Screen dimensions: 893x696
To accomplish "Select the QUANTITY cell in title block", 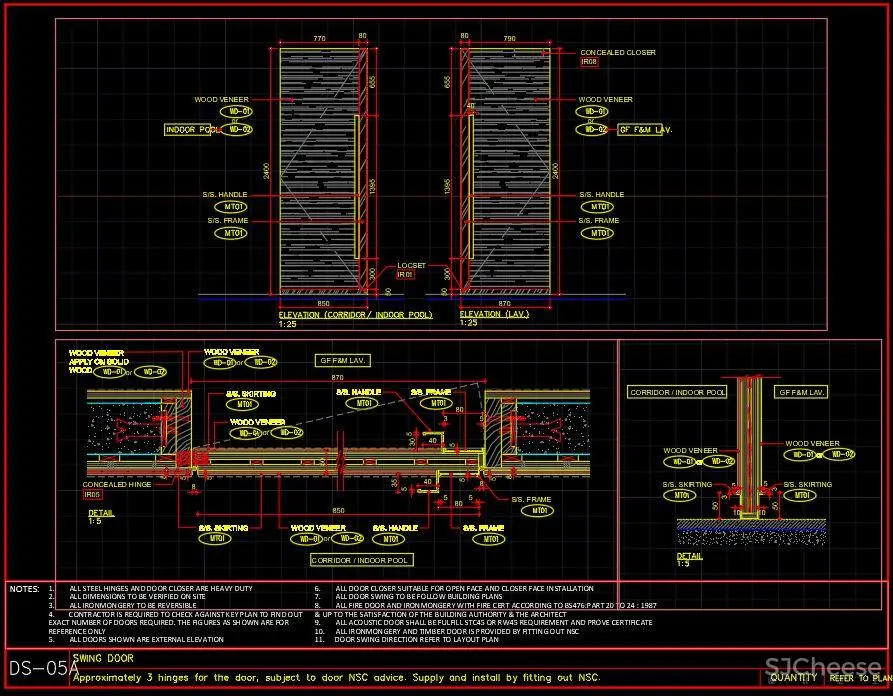I will (794, 677).
